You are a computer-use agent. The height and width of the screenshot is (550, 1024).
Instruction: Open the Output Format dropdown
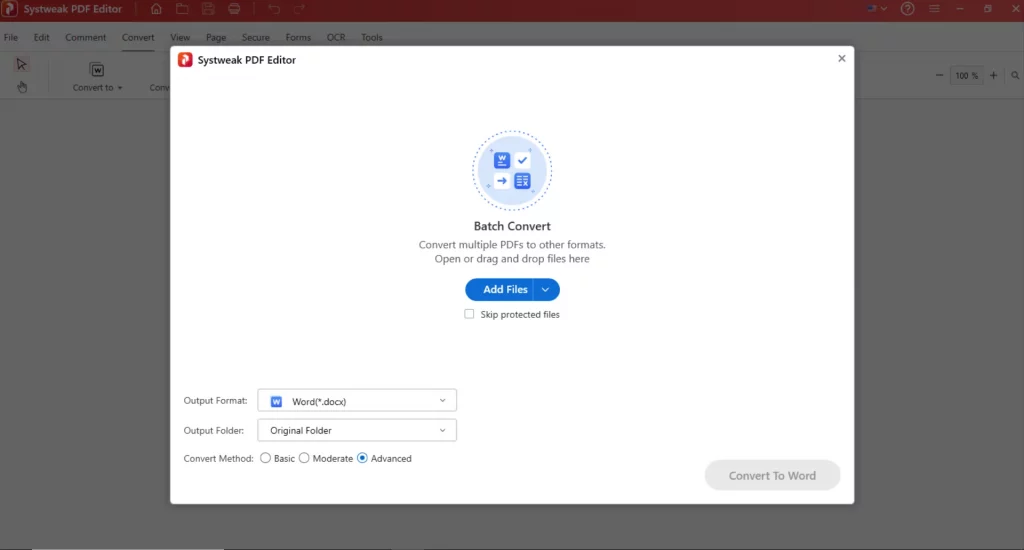pos(357,400)
